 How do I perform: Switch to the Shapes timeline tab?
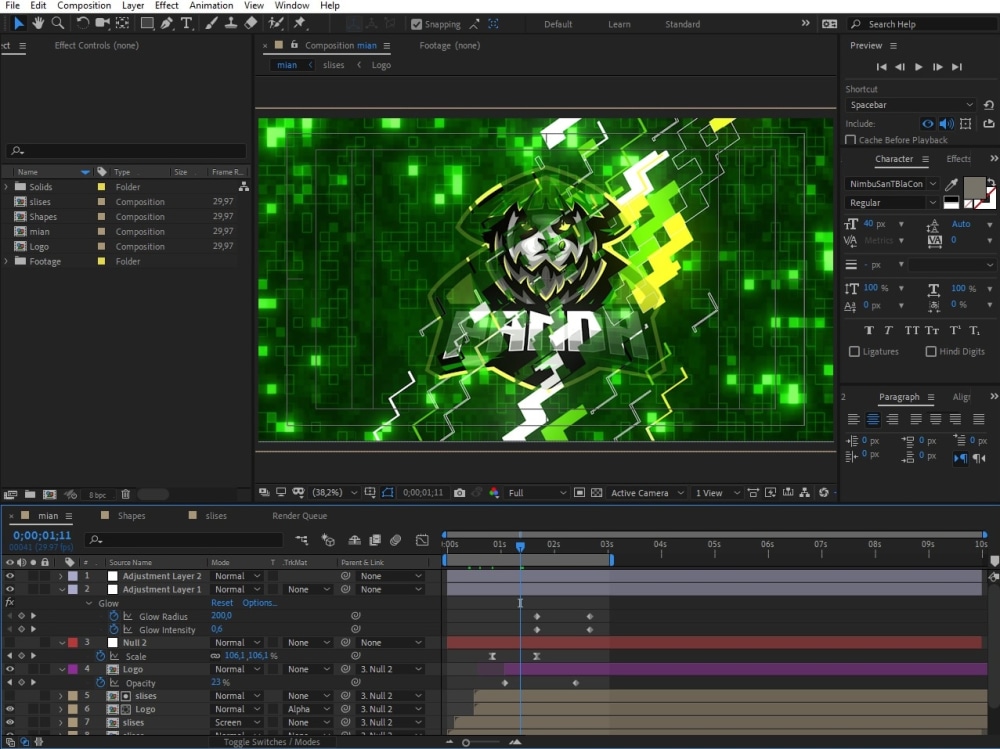click(x=131, y=515)
